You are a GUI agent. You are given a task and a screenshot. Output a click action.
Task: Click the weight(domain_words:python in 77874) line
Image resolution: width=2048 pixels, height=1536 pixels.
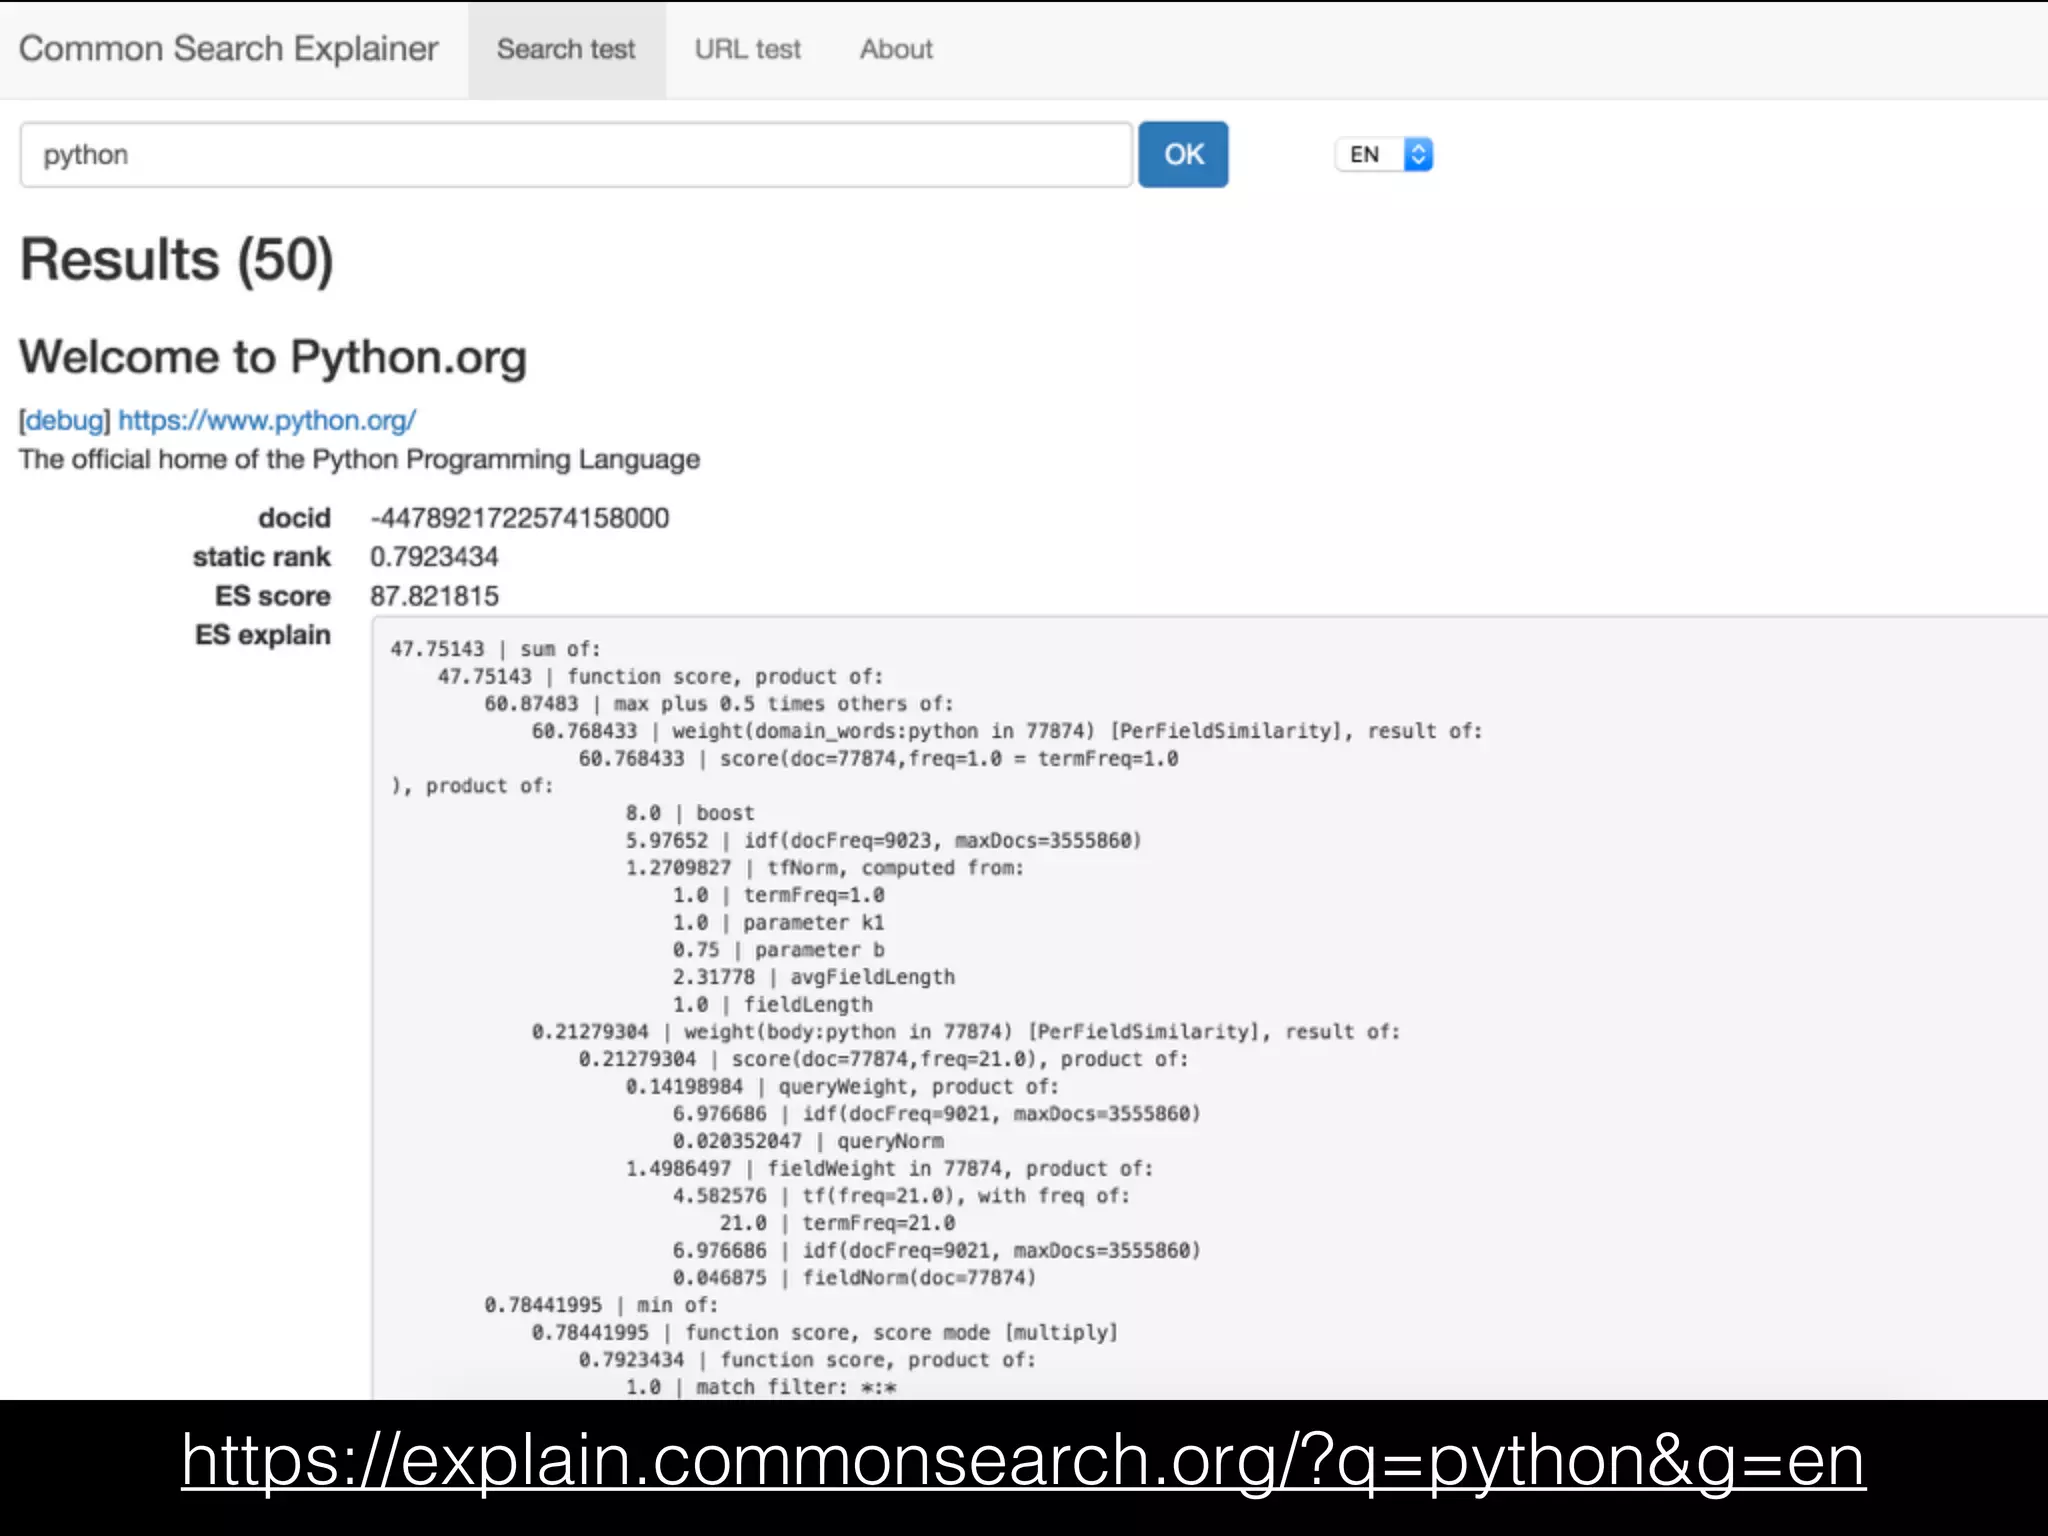point(1007,731)
